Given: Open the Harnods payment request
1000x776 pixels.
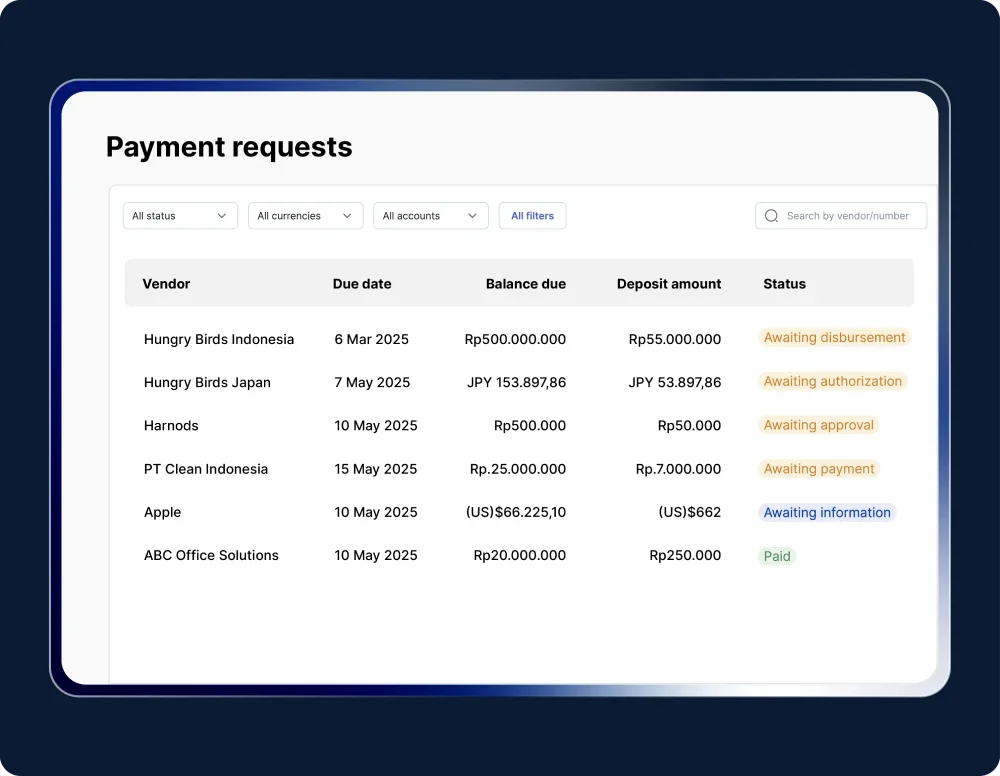Looking at the screenshot, I should tap(171, 426).
